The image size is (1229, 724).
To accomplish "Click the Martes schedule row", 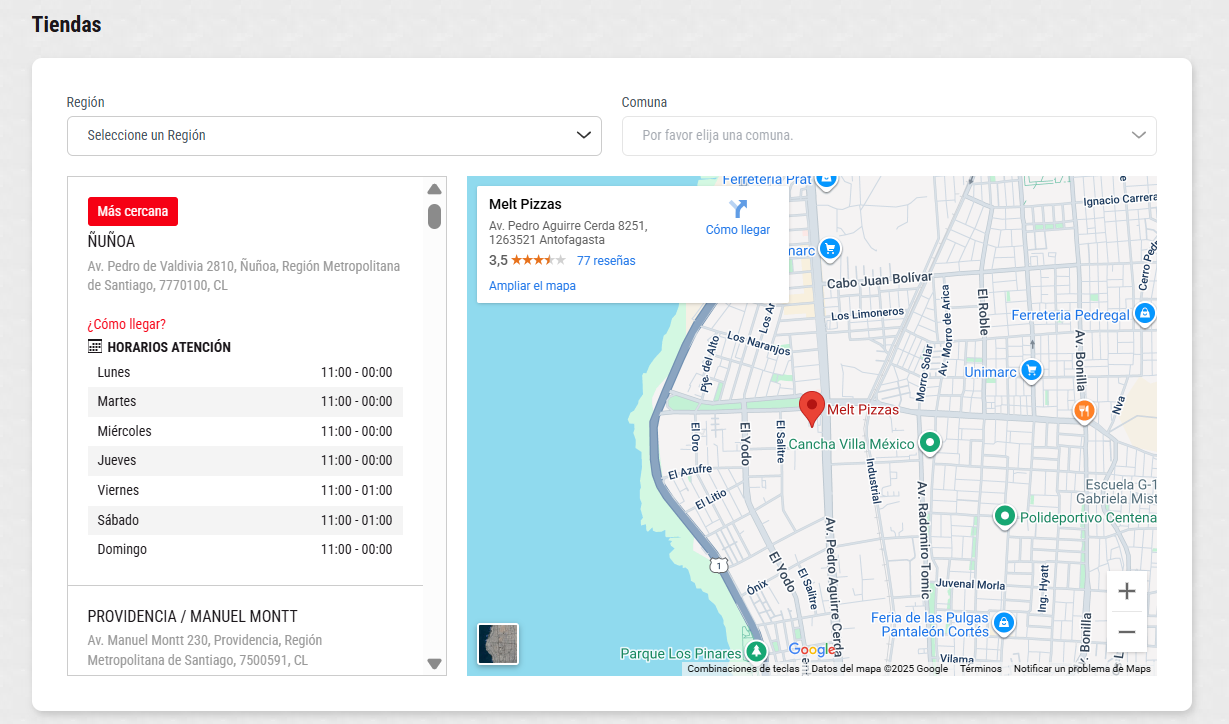I will [x=245, y=401].
